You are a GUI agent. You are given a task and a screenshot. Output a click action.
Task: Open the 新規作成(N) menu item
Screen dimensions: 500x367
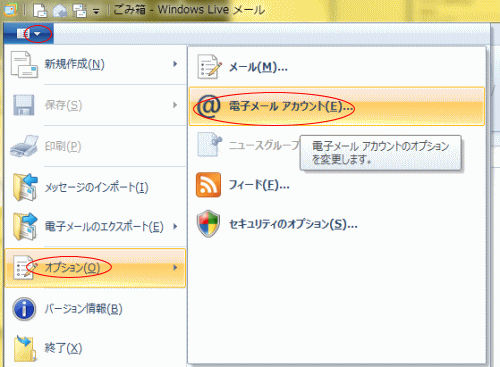click(95, 64)
